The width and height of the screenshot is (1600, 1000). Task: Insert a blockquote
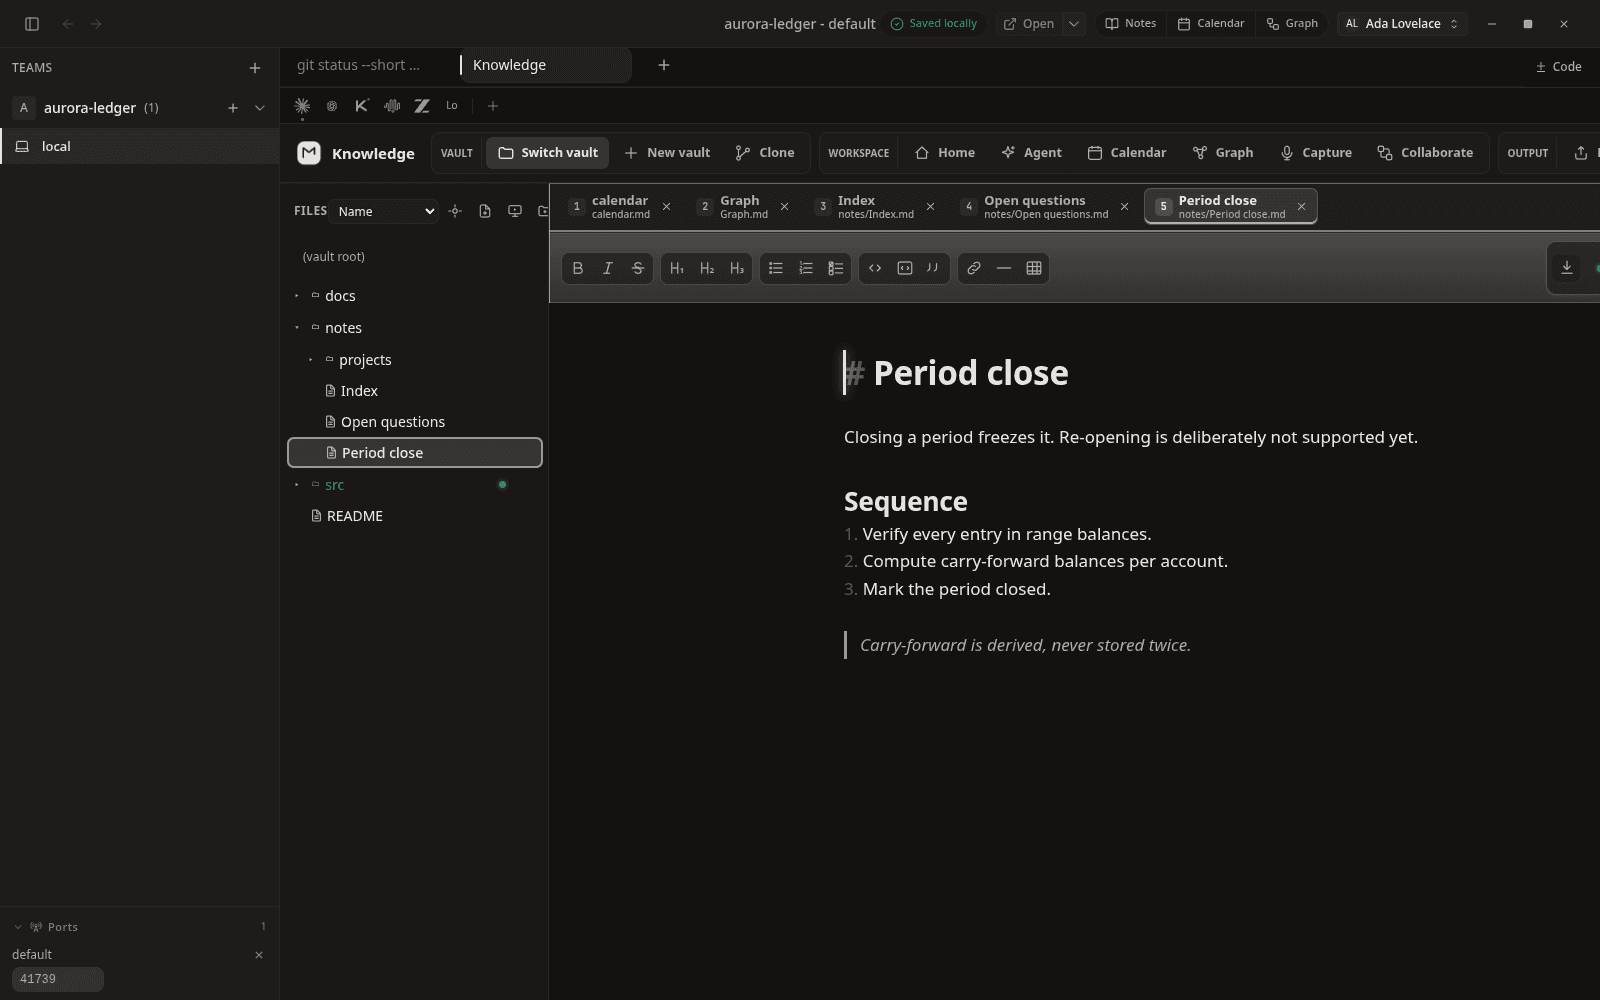933,268
